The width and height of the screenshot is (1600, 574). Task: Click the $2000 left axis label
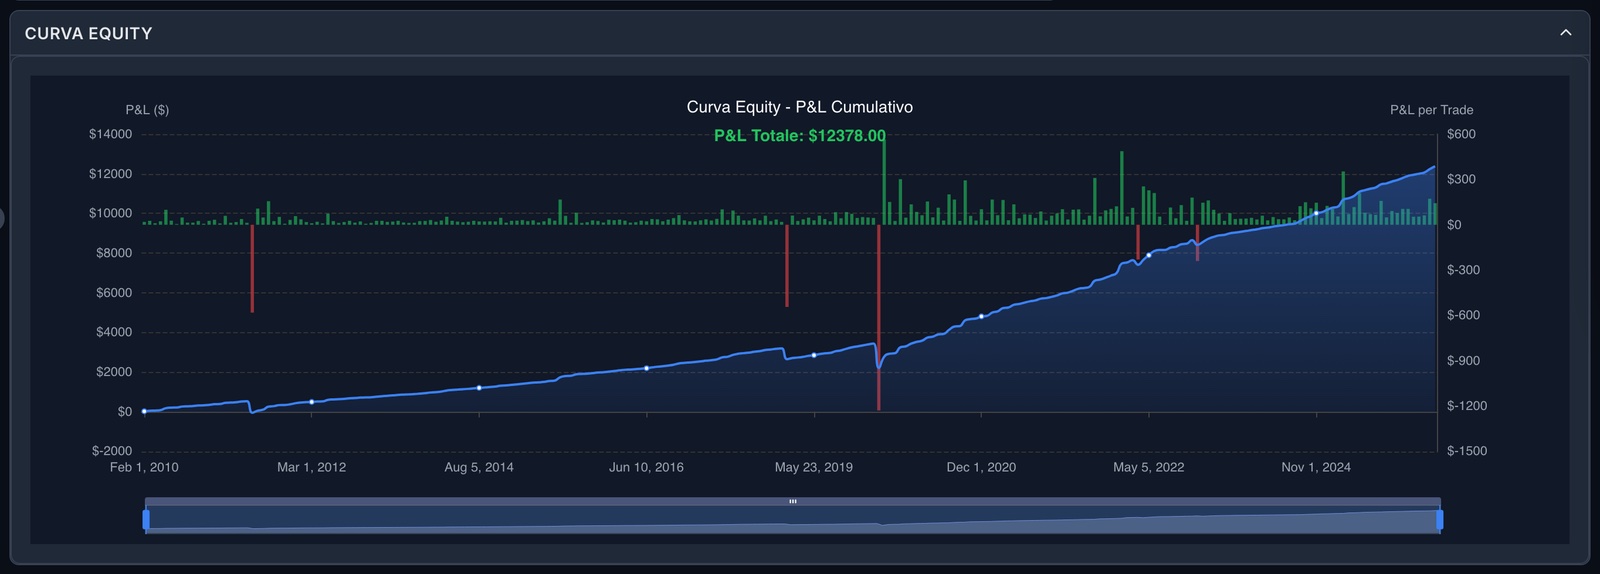(114, 372)
